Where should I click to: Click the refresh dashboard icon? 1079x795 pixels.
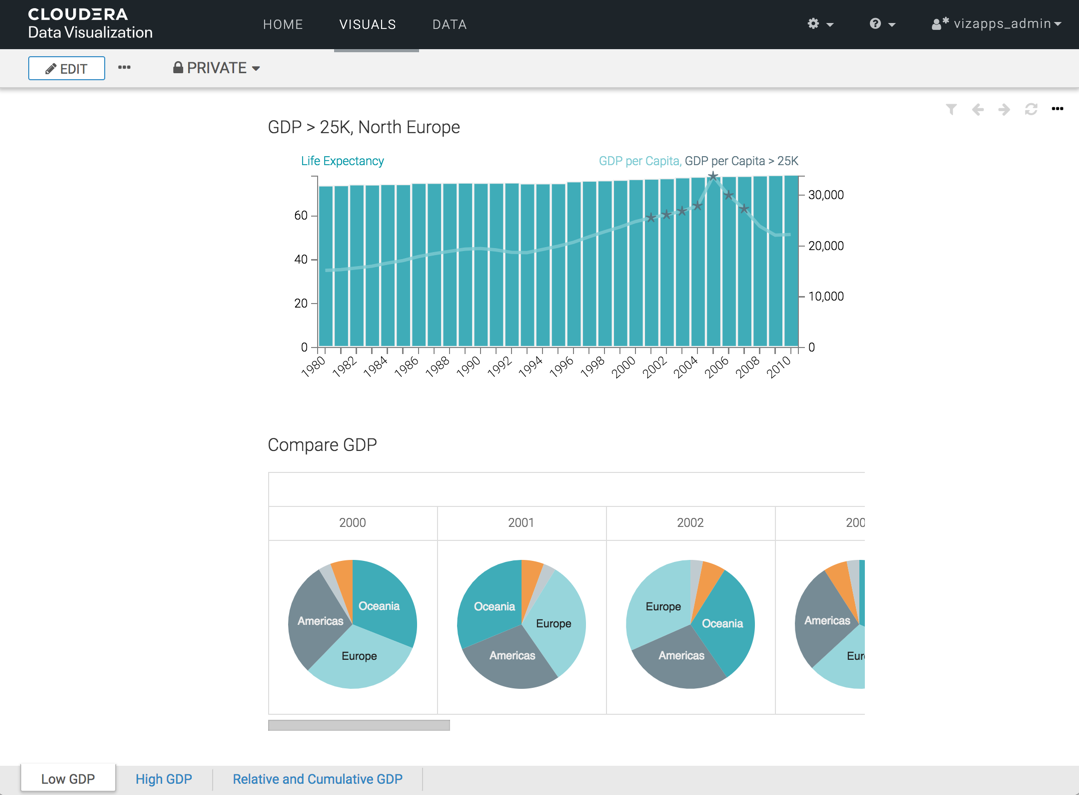1031,109
